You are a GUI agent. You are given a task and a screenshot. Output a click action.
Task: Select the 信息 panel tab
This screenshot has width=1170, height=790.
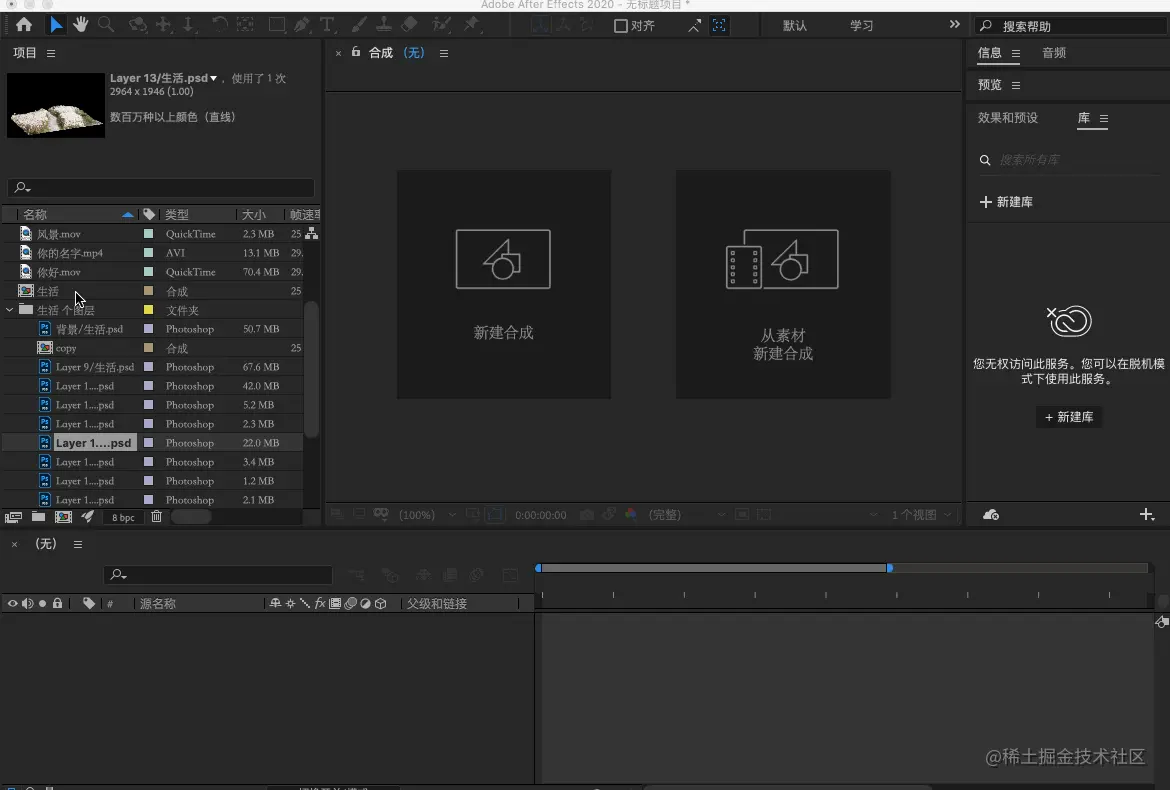coord(989,53)
